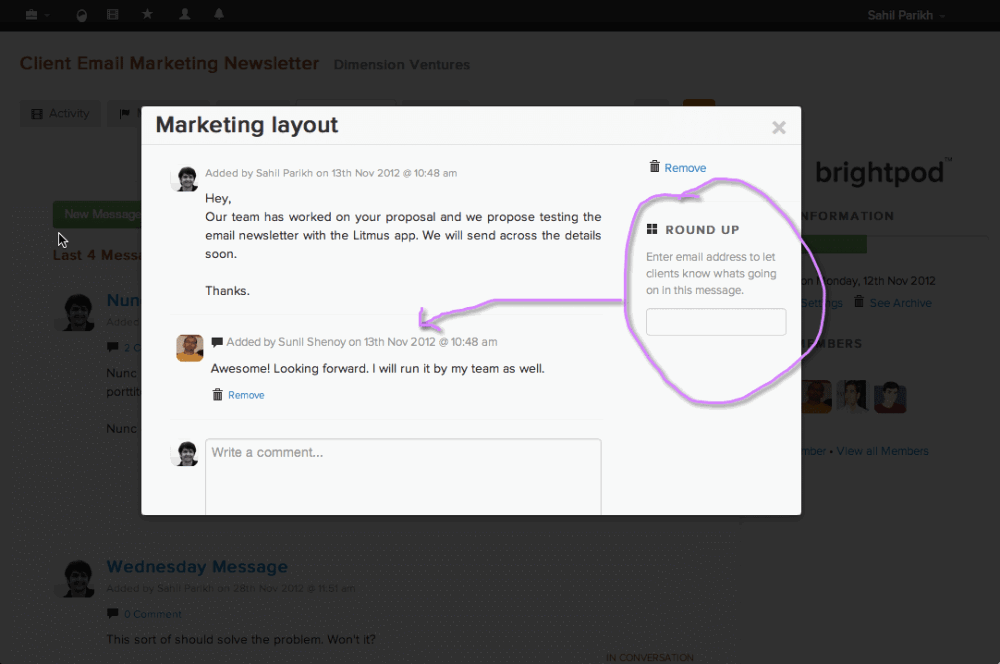The height and width of the screenshot is (664, 1000).
Task: Click the red-shirt member avatar in sidebar
Action: 890,397
